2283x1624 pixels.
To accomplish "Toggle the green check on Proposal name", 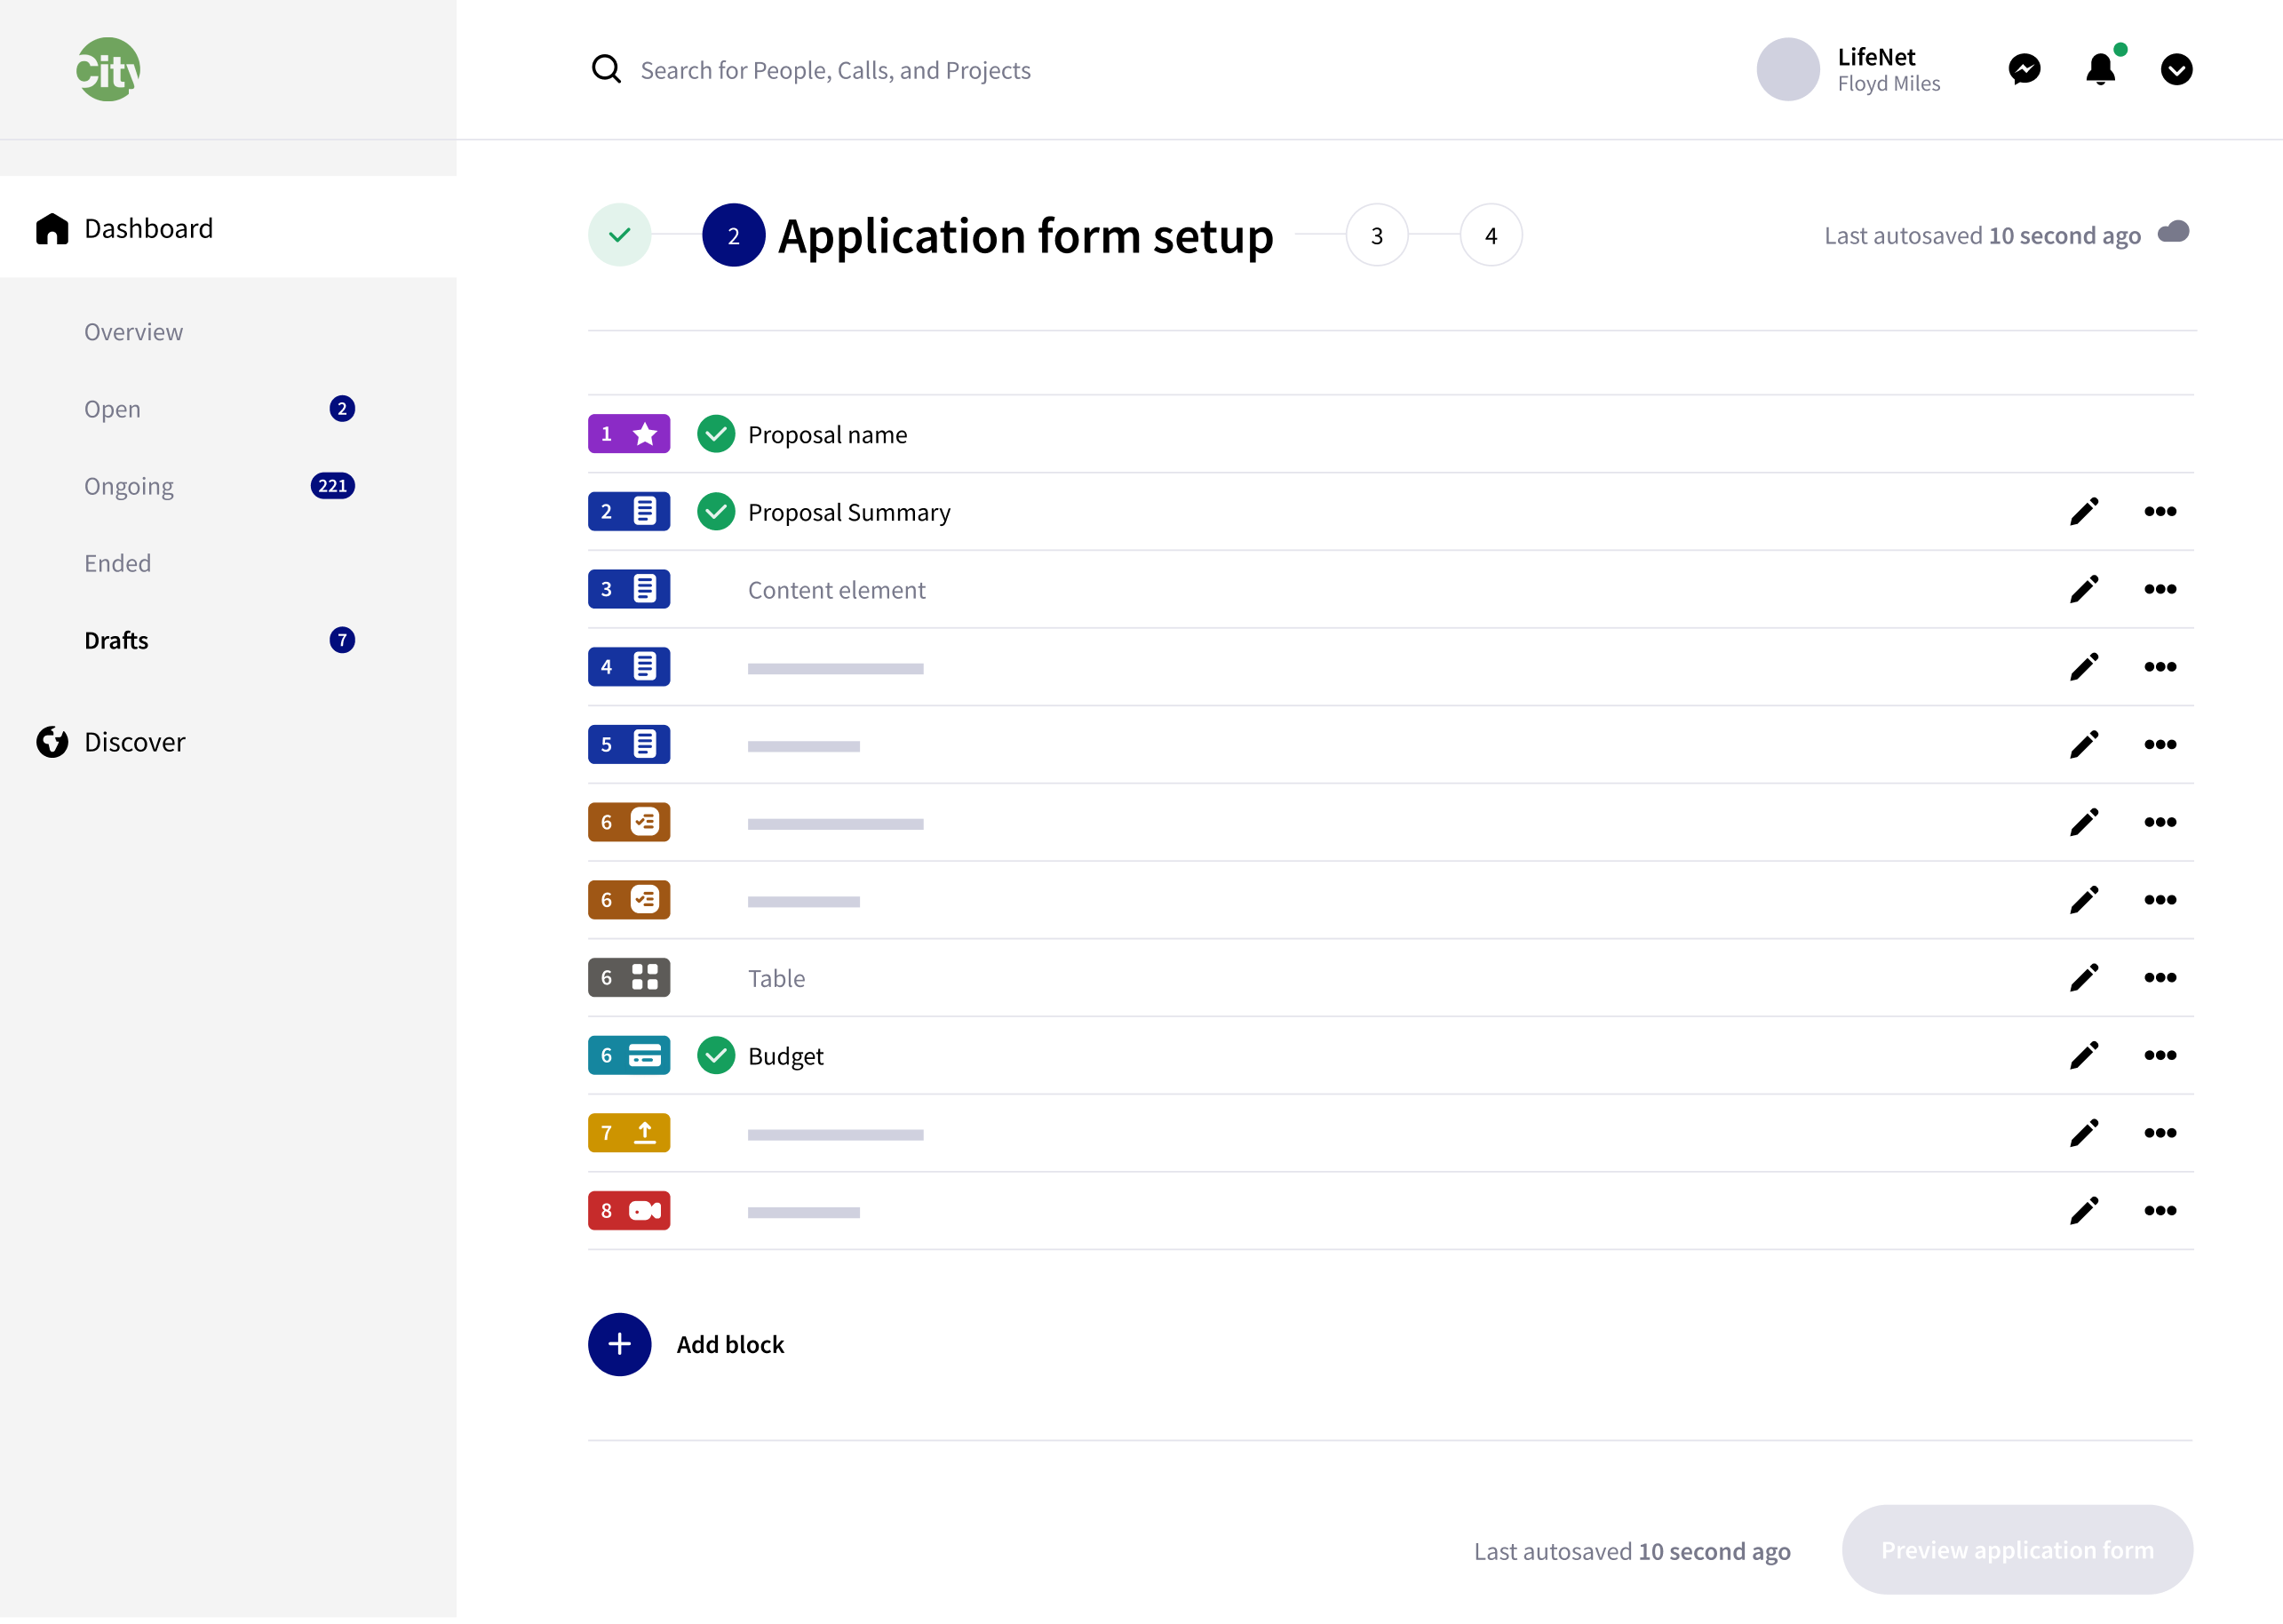I will click(x=716, y=434).
